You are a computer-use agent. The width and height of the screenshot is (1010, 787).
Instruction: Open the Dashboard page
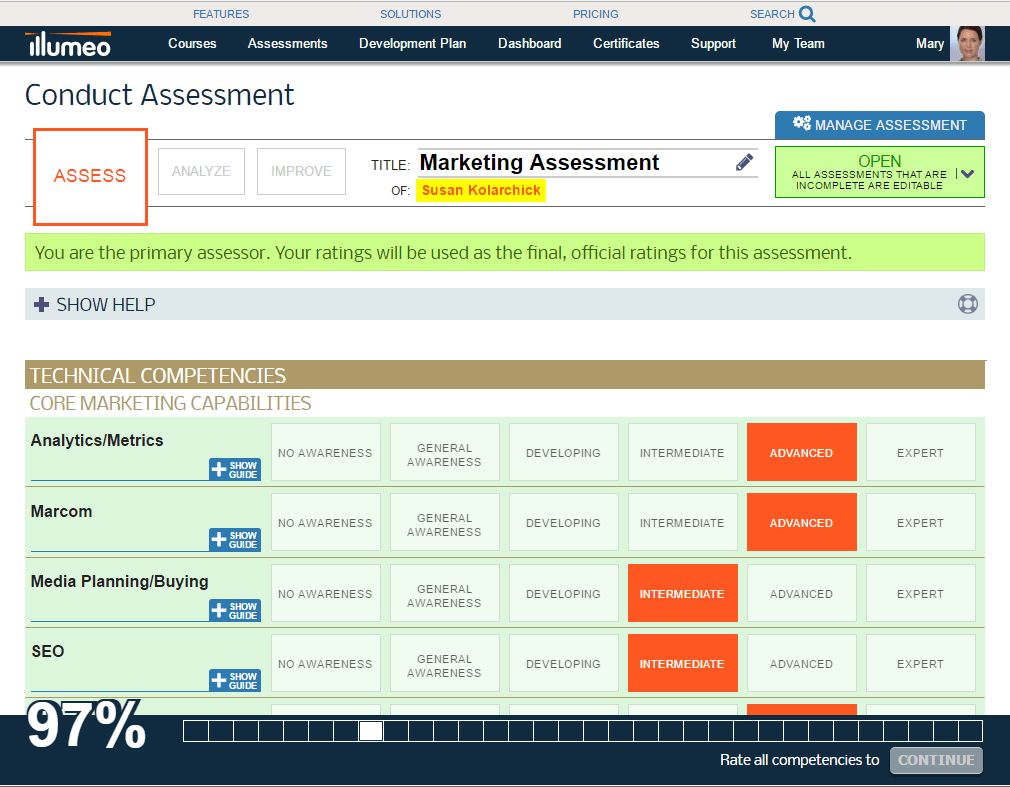pyautogui.click(x=529, y=43)
